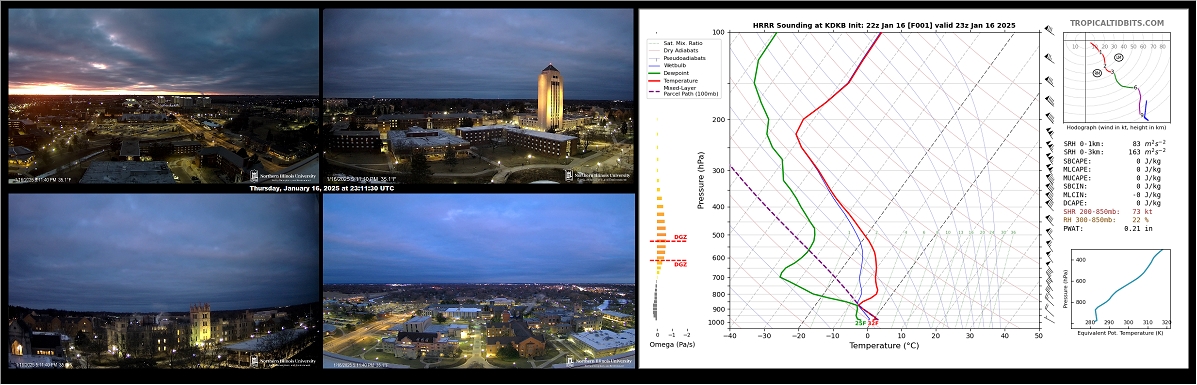
Task: Click the Northern Illinois University logo on sunset webcam
Action: pos(282,175)
